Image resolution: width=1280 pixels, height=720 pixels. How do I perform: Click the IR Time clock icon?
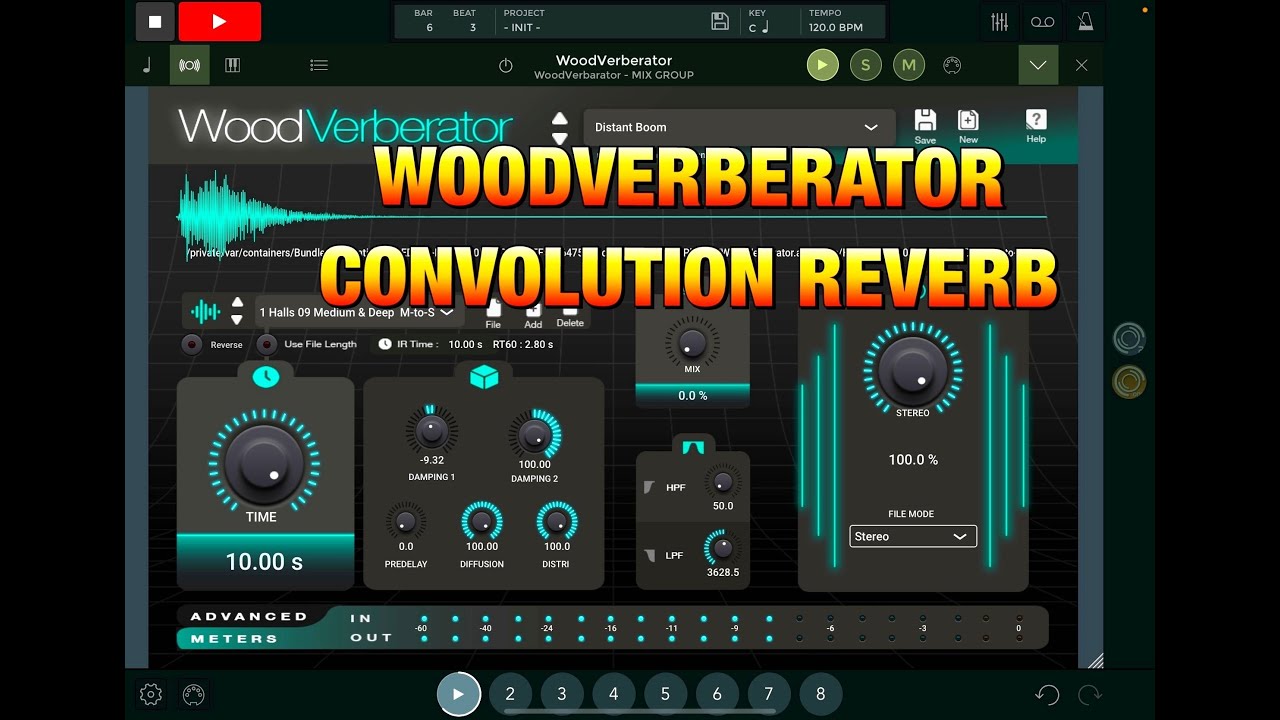(x=385, y=344)
